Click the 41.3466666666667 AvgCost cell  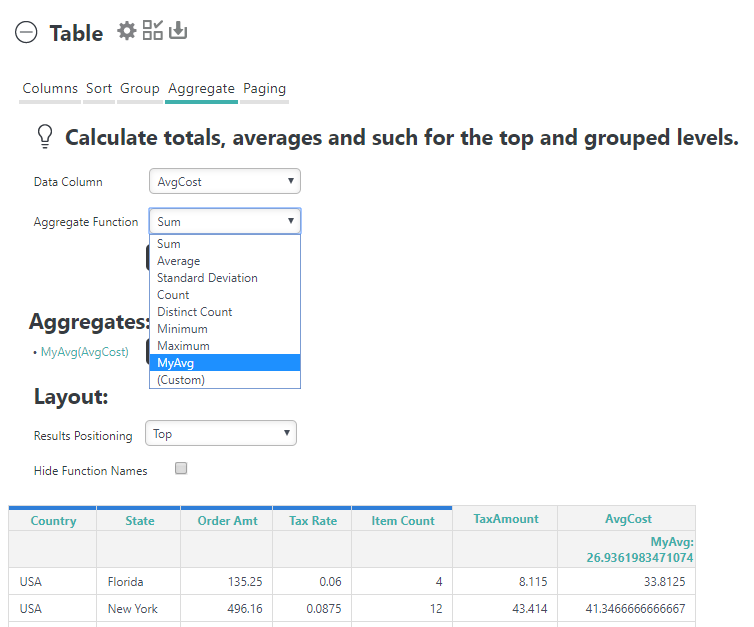click(x=627, y=609)
